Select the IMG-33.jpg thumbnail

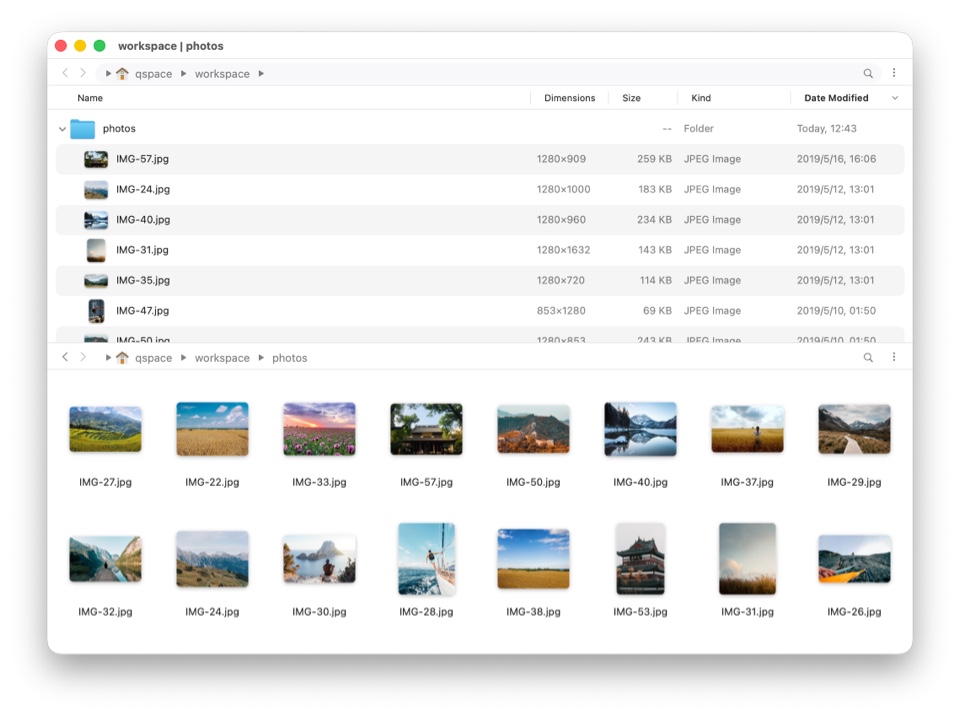pyautogui.click(x=319, y=429)
